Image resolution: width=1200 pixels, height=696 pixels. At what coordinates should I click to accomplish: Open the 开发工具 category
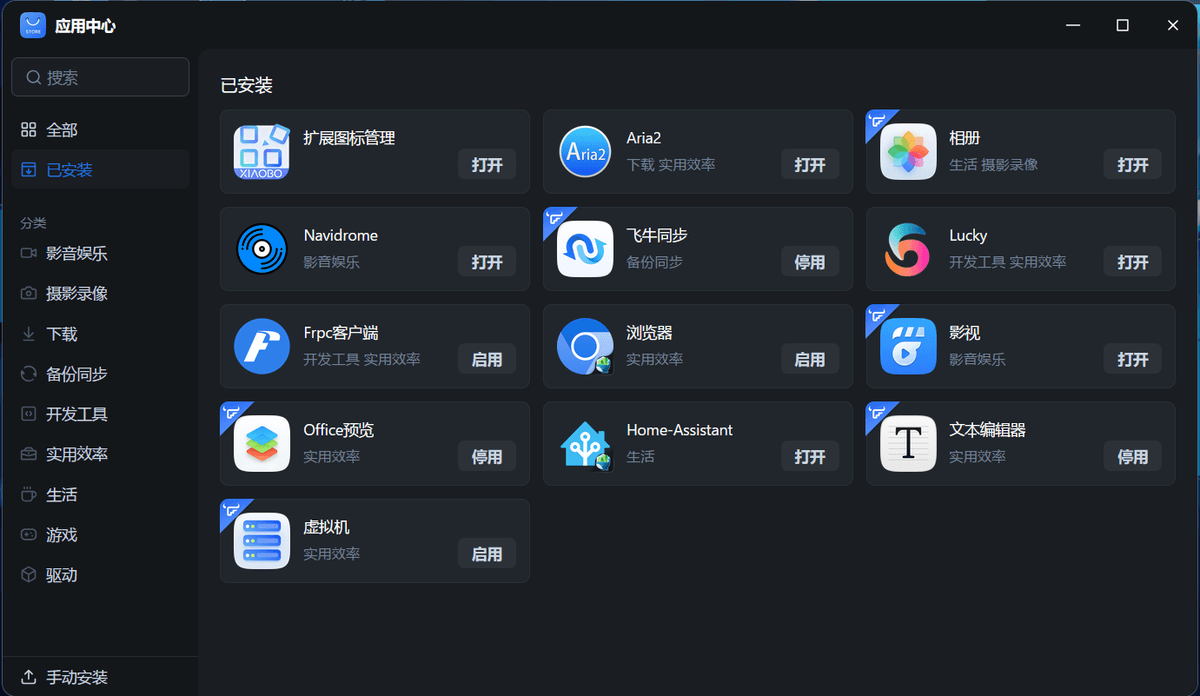tap(76, 414)
